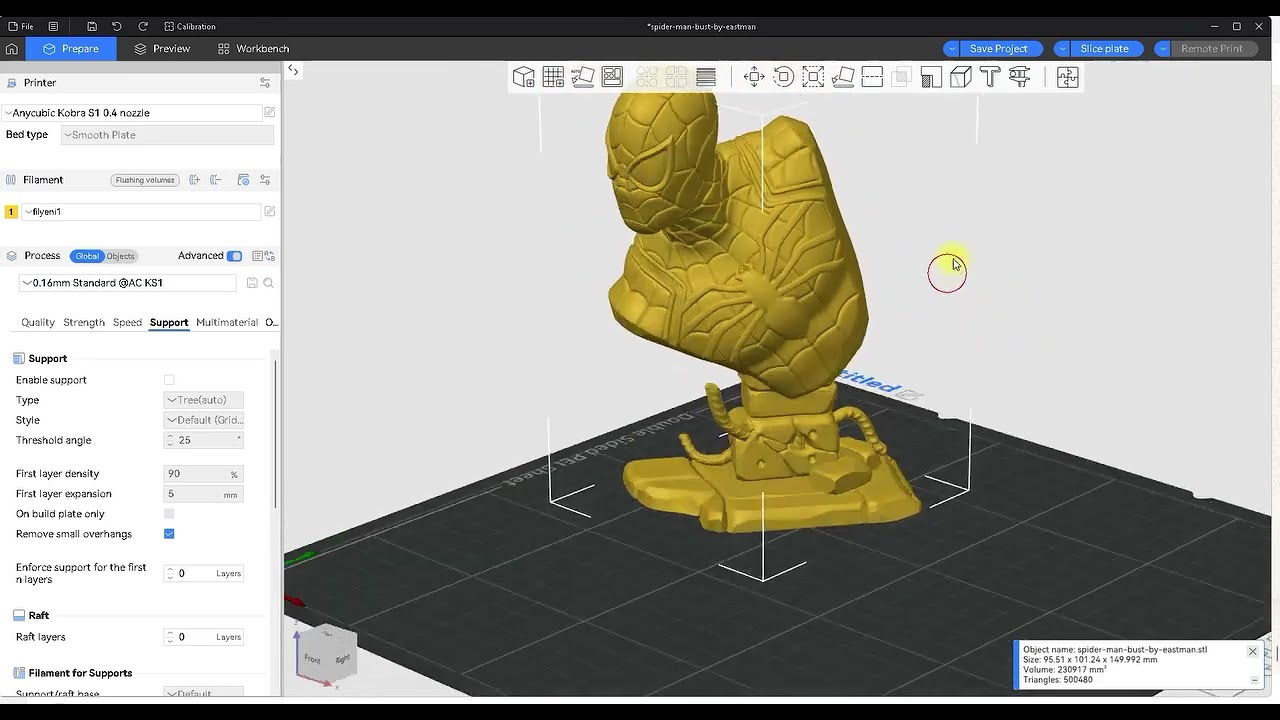The image size is (1280, 720).
Task: Switch process scope to Global
Action: (87, 256)
